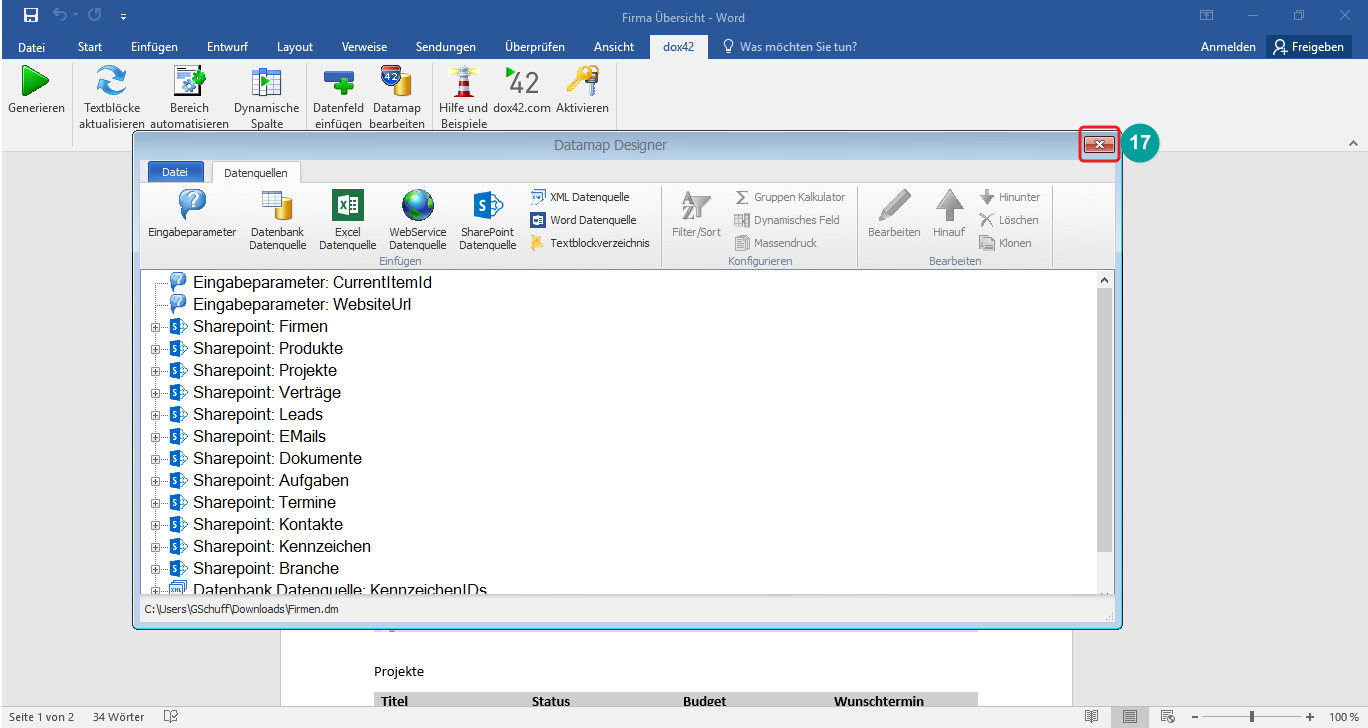Screen dimensions: 1368x728
Task: Click the Redo icon in title bar
Action: tap(95, 16)
